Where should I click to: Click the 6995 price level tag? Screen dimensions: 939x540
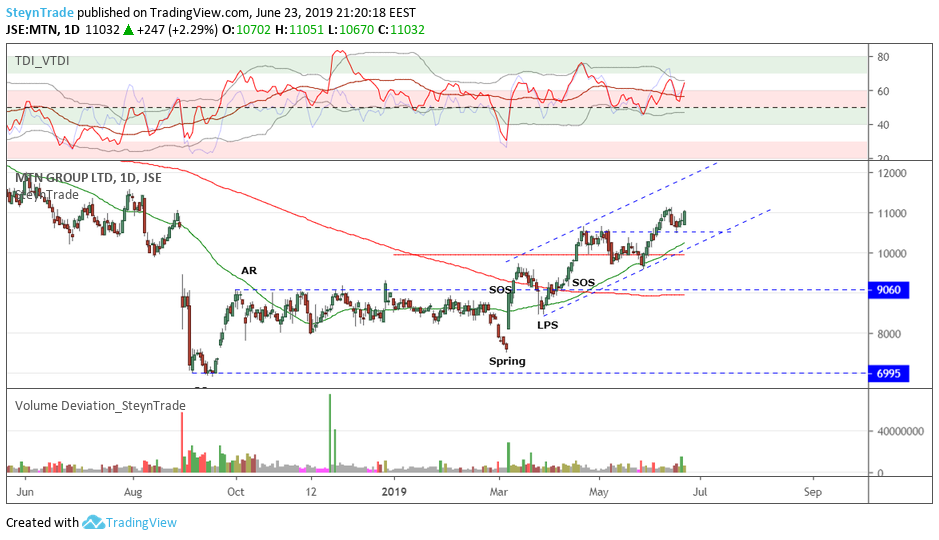pos(889,374)
